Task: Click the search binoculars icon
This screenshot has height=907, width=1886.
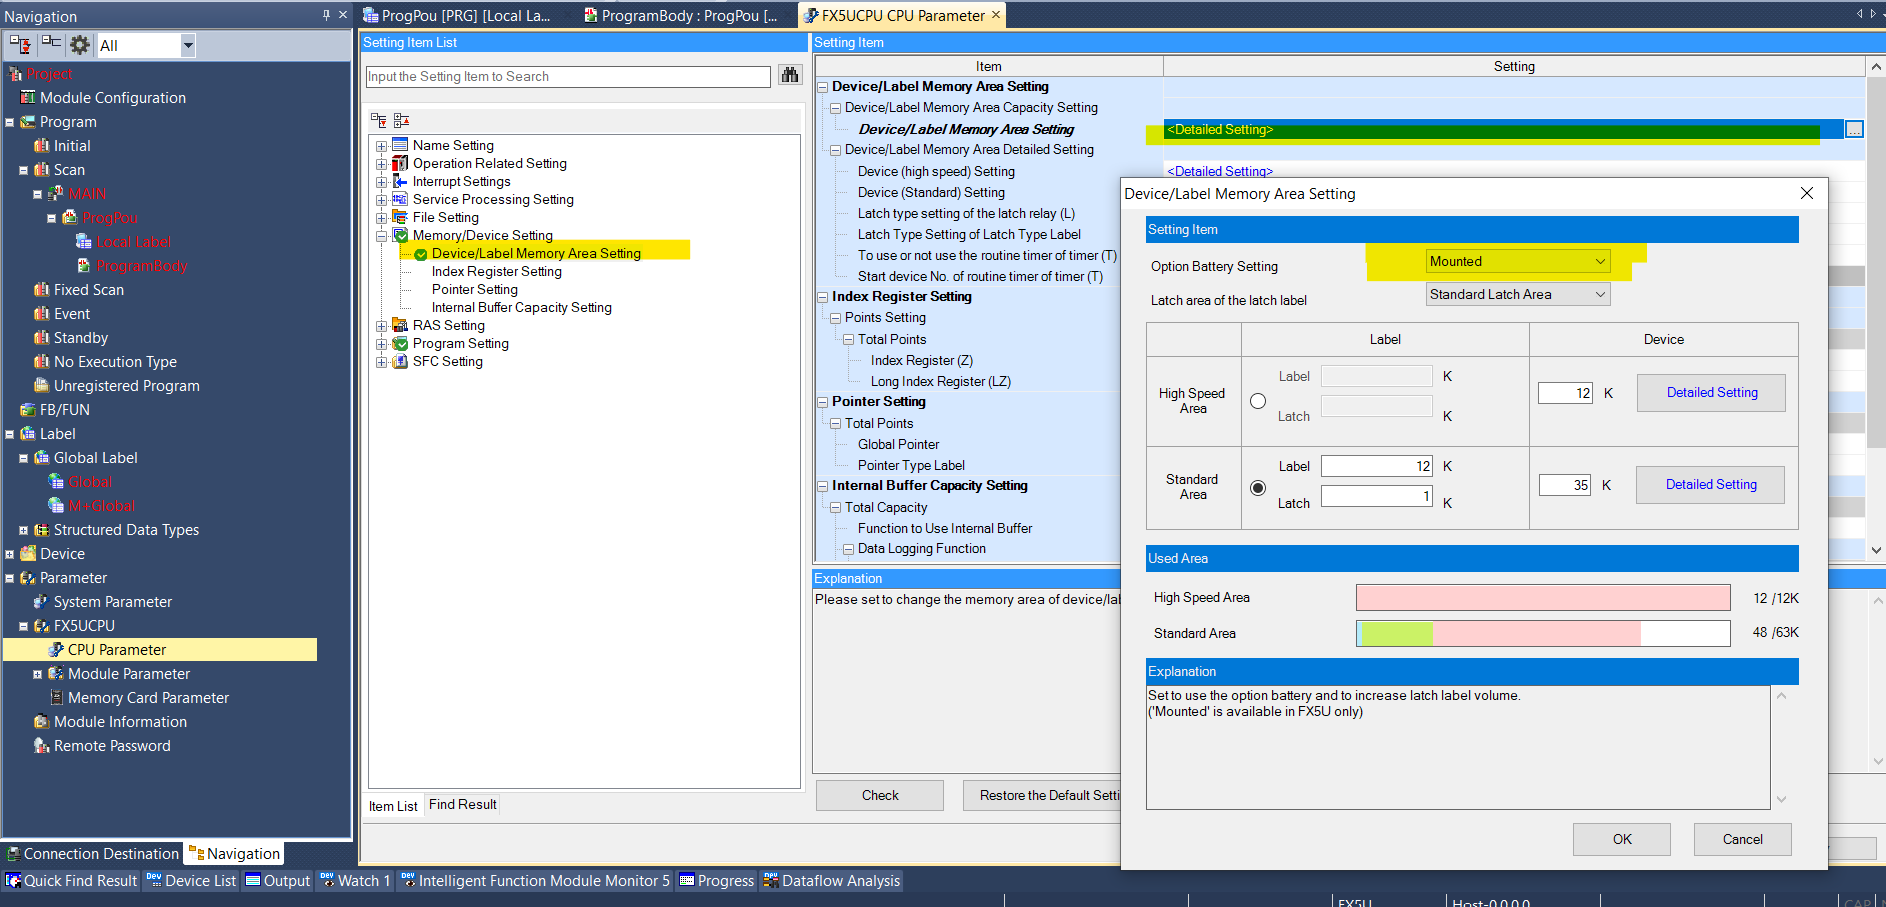Action: click(x=790, y=76)
